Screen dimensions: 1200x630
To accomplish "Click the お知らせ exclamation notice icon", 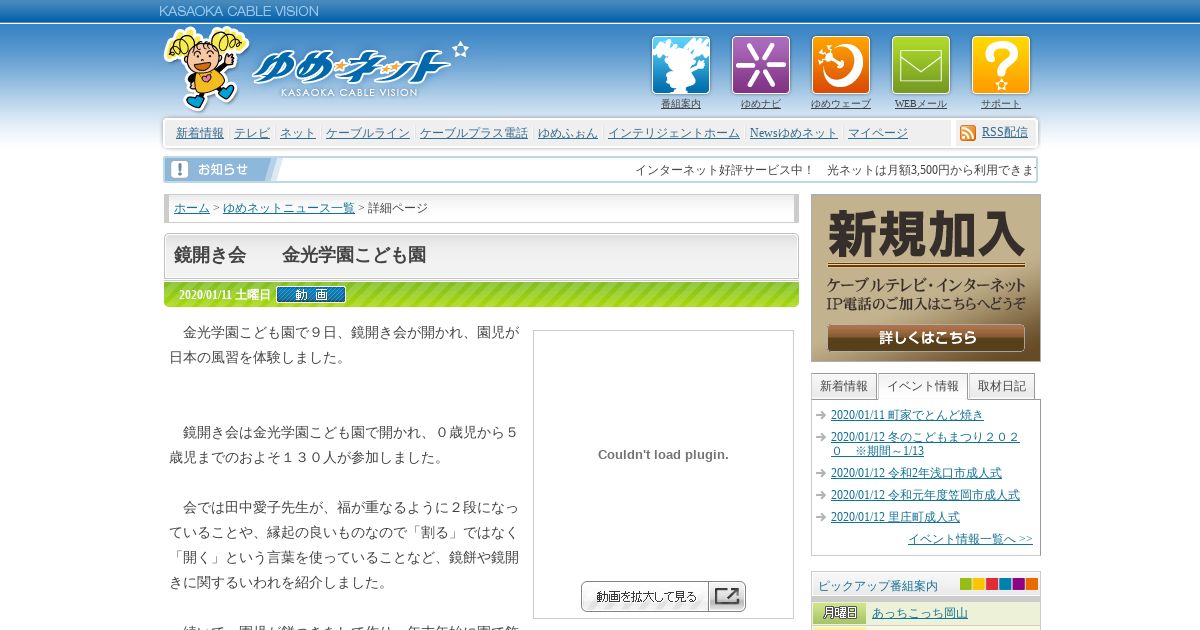I will point(180,169).
